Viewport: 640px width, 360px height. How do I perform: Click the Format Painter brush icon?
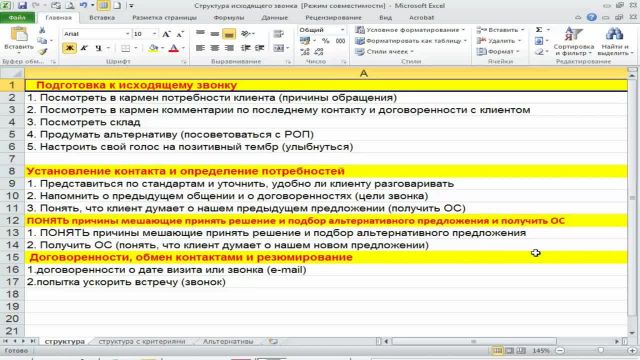(42, 51)
